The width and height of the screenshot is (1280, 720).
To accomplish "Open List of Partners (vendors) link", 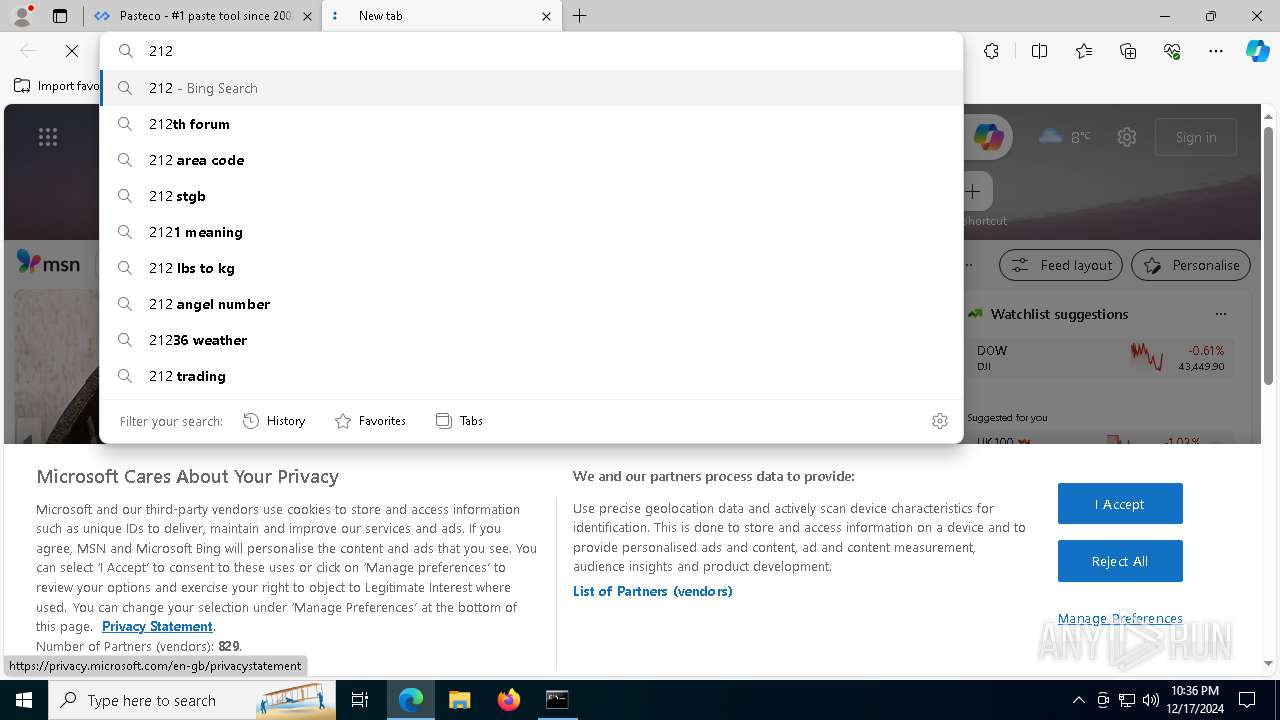I will click(652, 591).
